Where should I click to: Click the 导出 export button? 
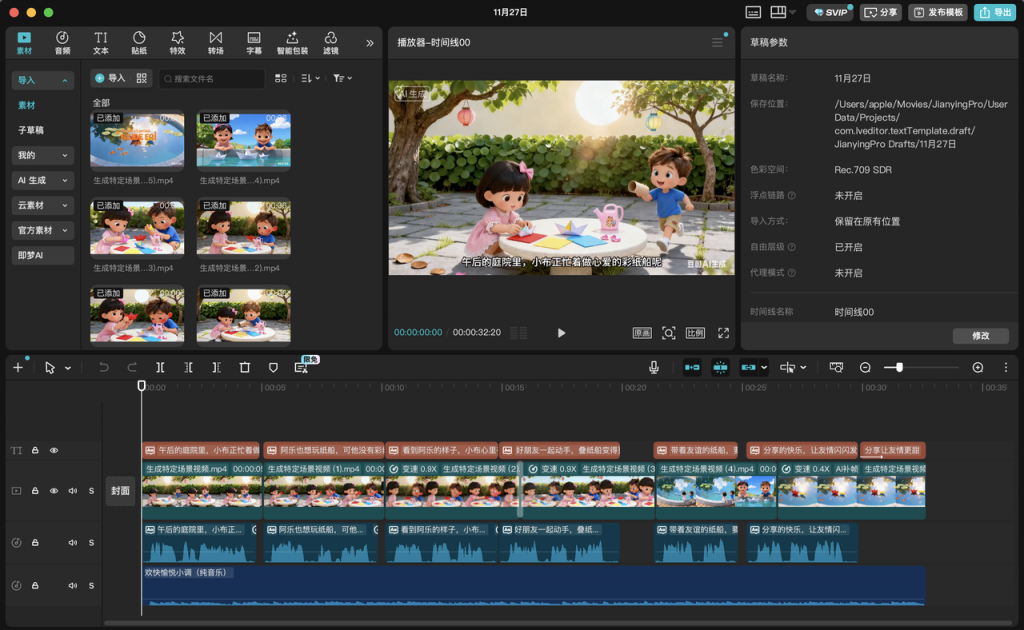tap(995, 12)
